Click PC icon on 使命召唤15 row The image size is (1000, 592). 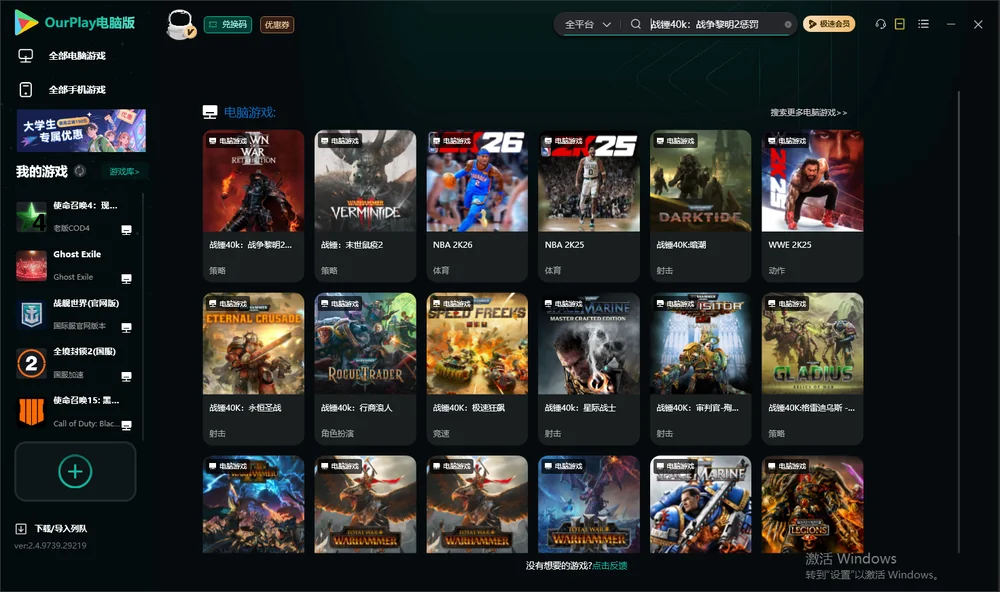(126, 426)
